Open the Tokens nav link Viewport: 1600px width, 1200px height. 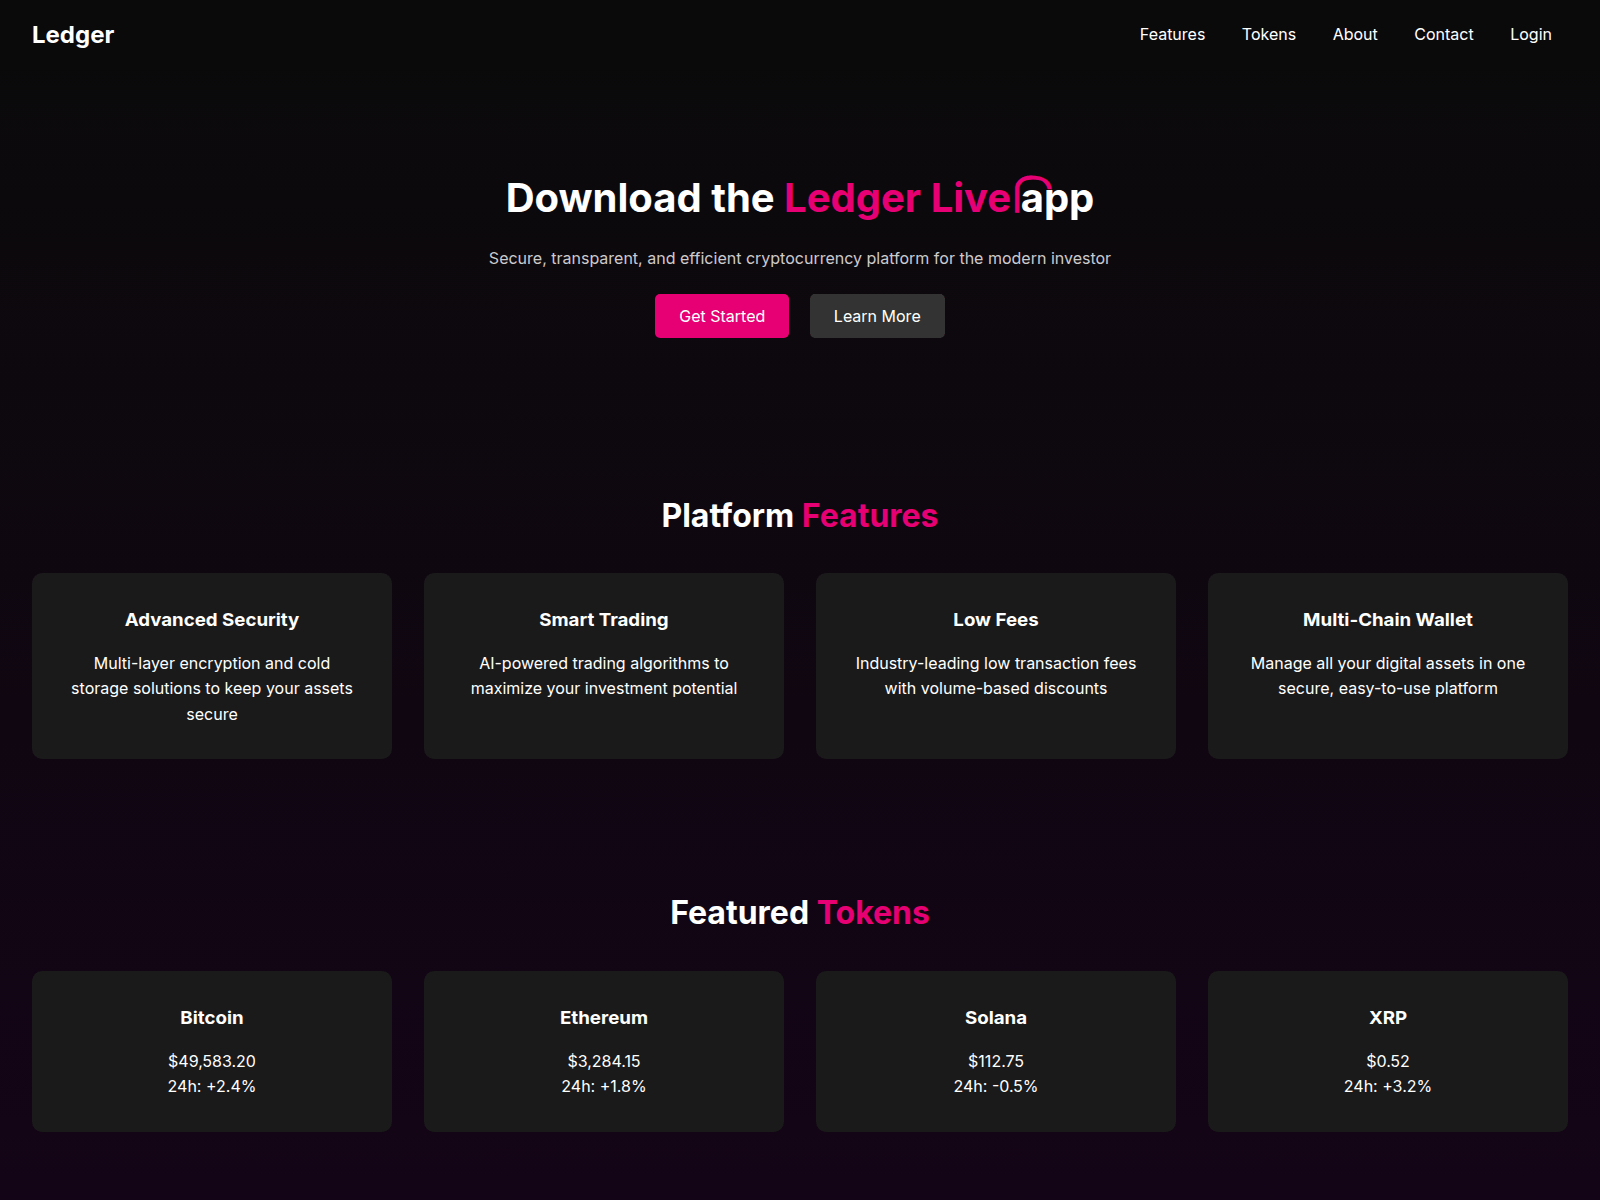(1269, 34)
